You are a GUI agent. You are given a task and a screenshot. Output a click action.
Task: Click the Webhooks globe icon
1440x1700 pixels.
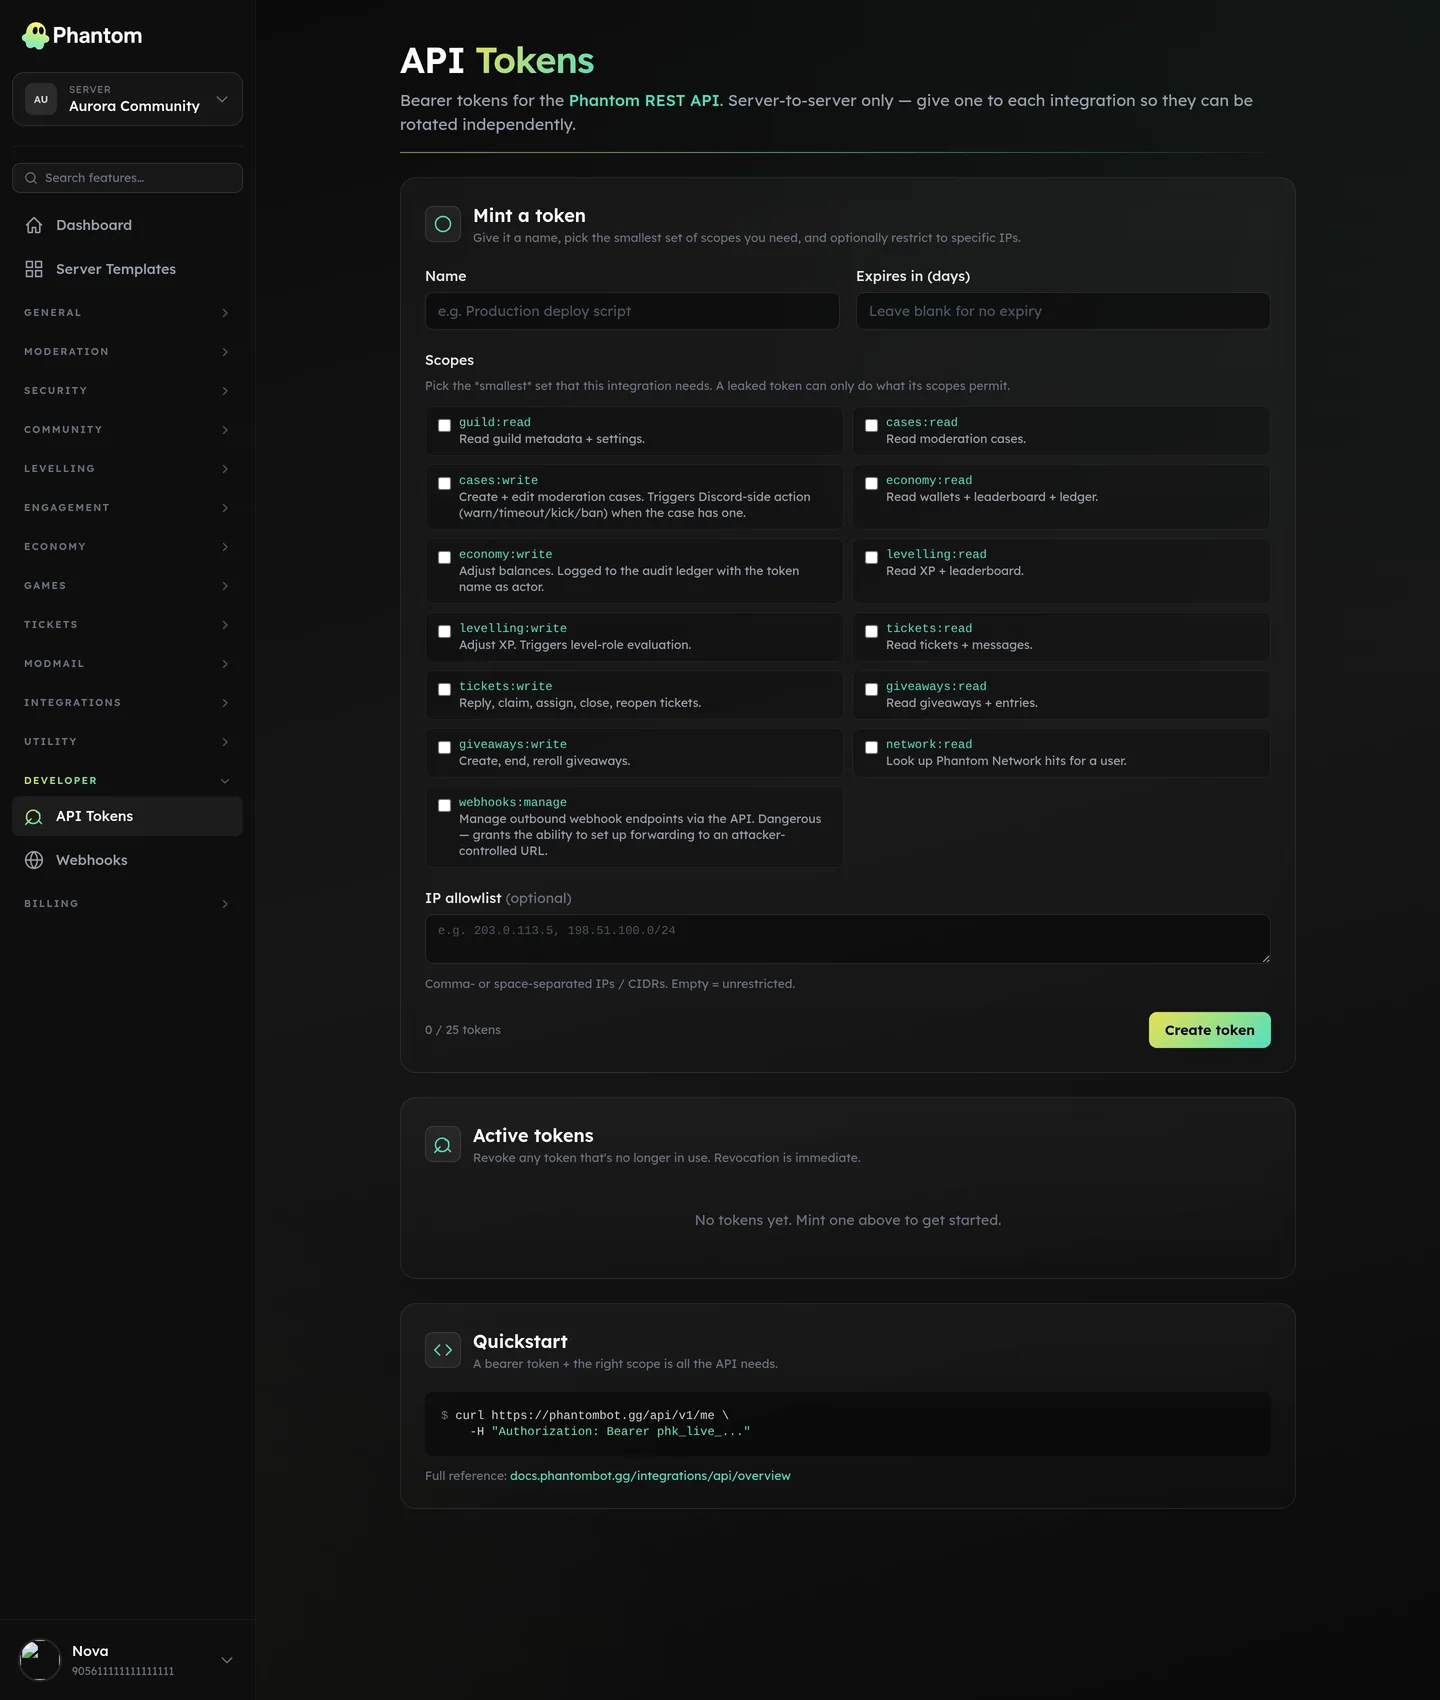[34, 860]
